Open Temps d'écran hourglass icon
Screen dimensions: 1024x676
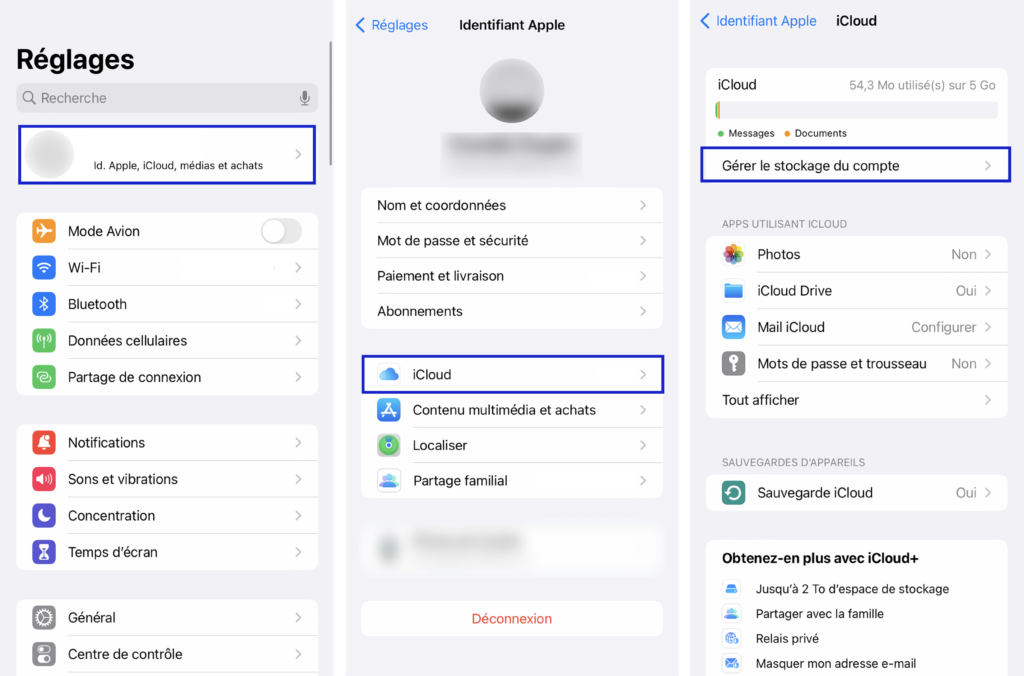coord(44,552)
